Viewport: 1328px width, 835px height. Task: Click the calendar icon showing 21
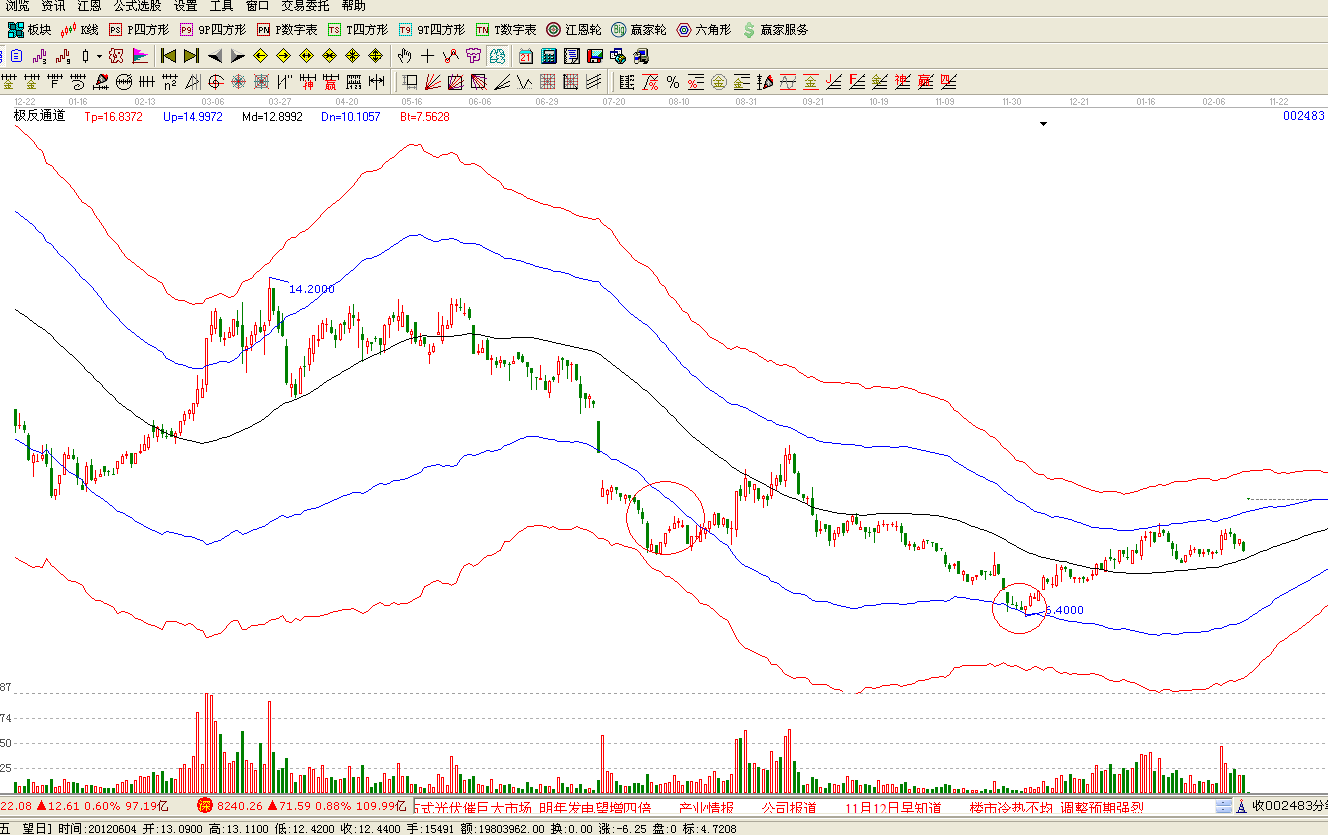526,56
